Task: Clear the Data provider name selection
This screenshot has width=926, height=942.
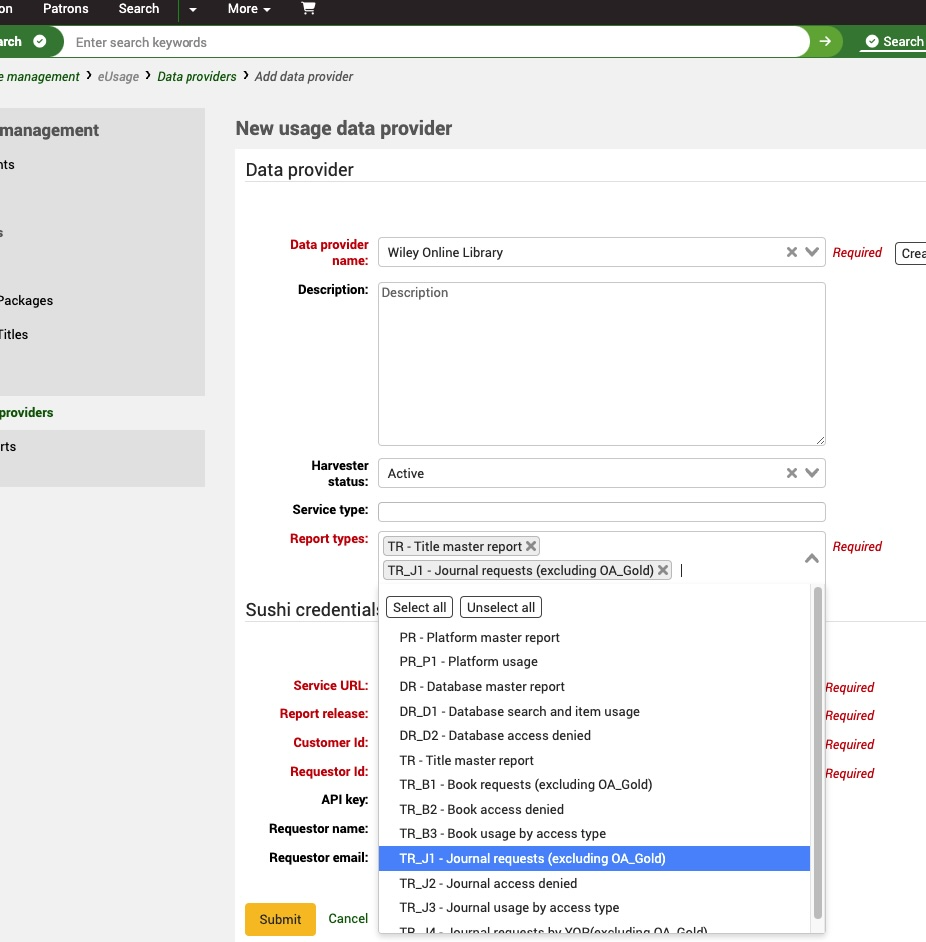Action: pos(791,252)
